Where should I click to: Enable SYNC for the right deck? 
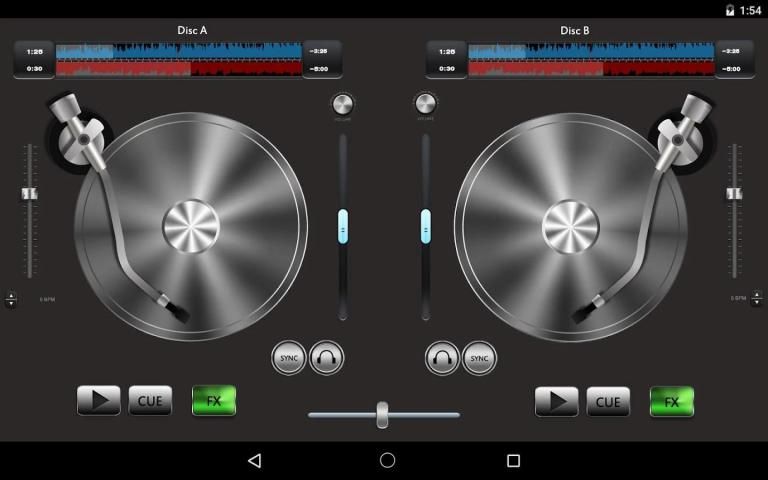point(479,357)
